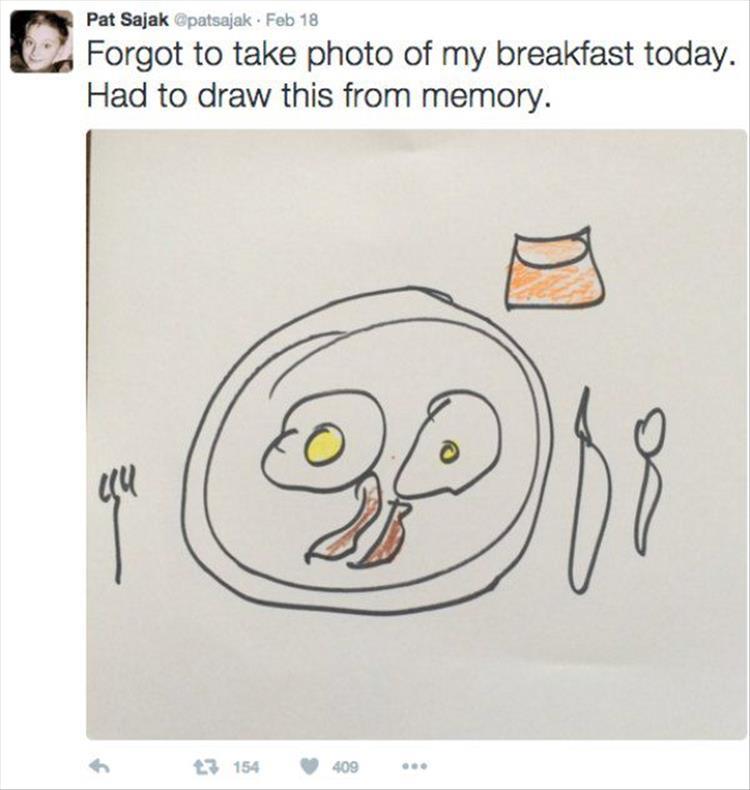750x790 pixels.
Task: Click the reply arrow icon
Action: coord(99,766)
